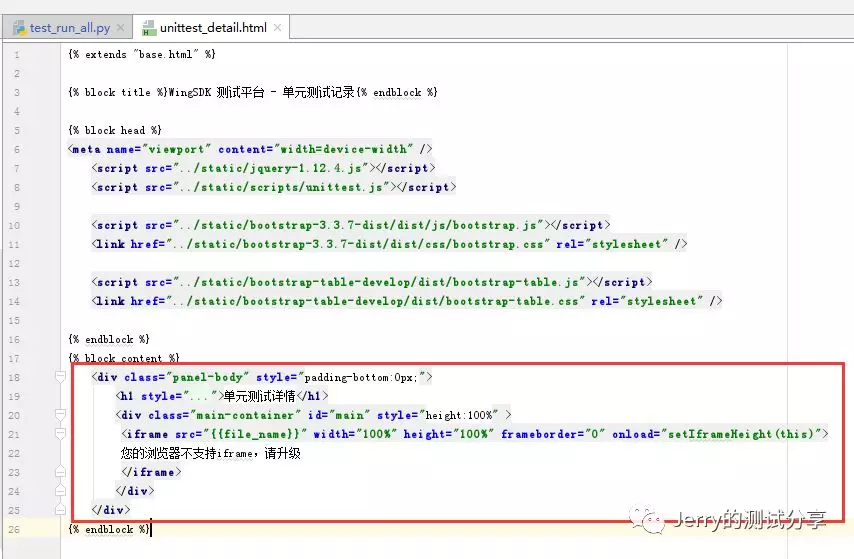Click the div class="panel-body" line
Image resolution: width=854 pixels, height=559 pixels.
point(262,377)
